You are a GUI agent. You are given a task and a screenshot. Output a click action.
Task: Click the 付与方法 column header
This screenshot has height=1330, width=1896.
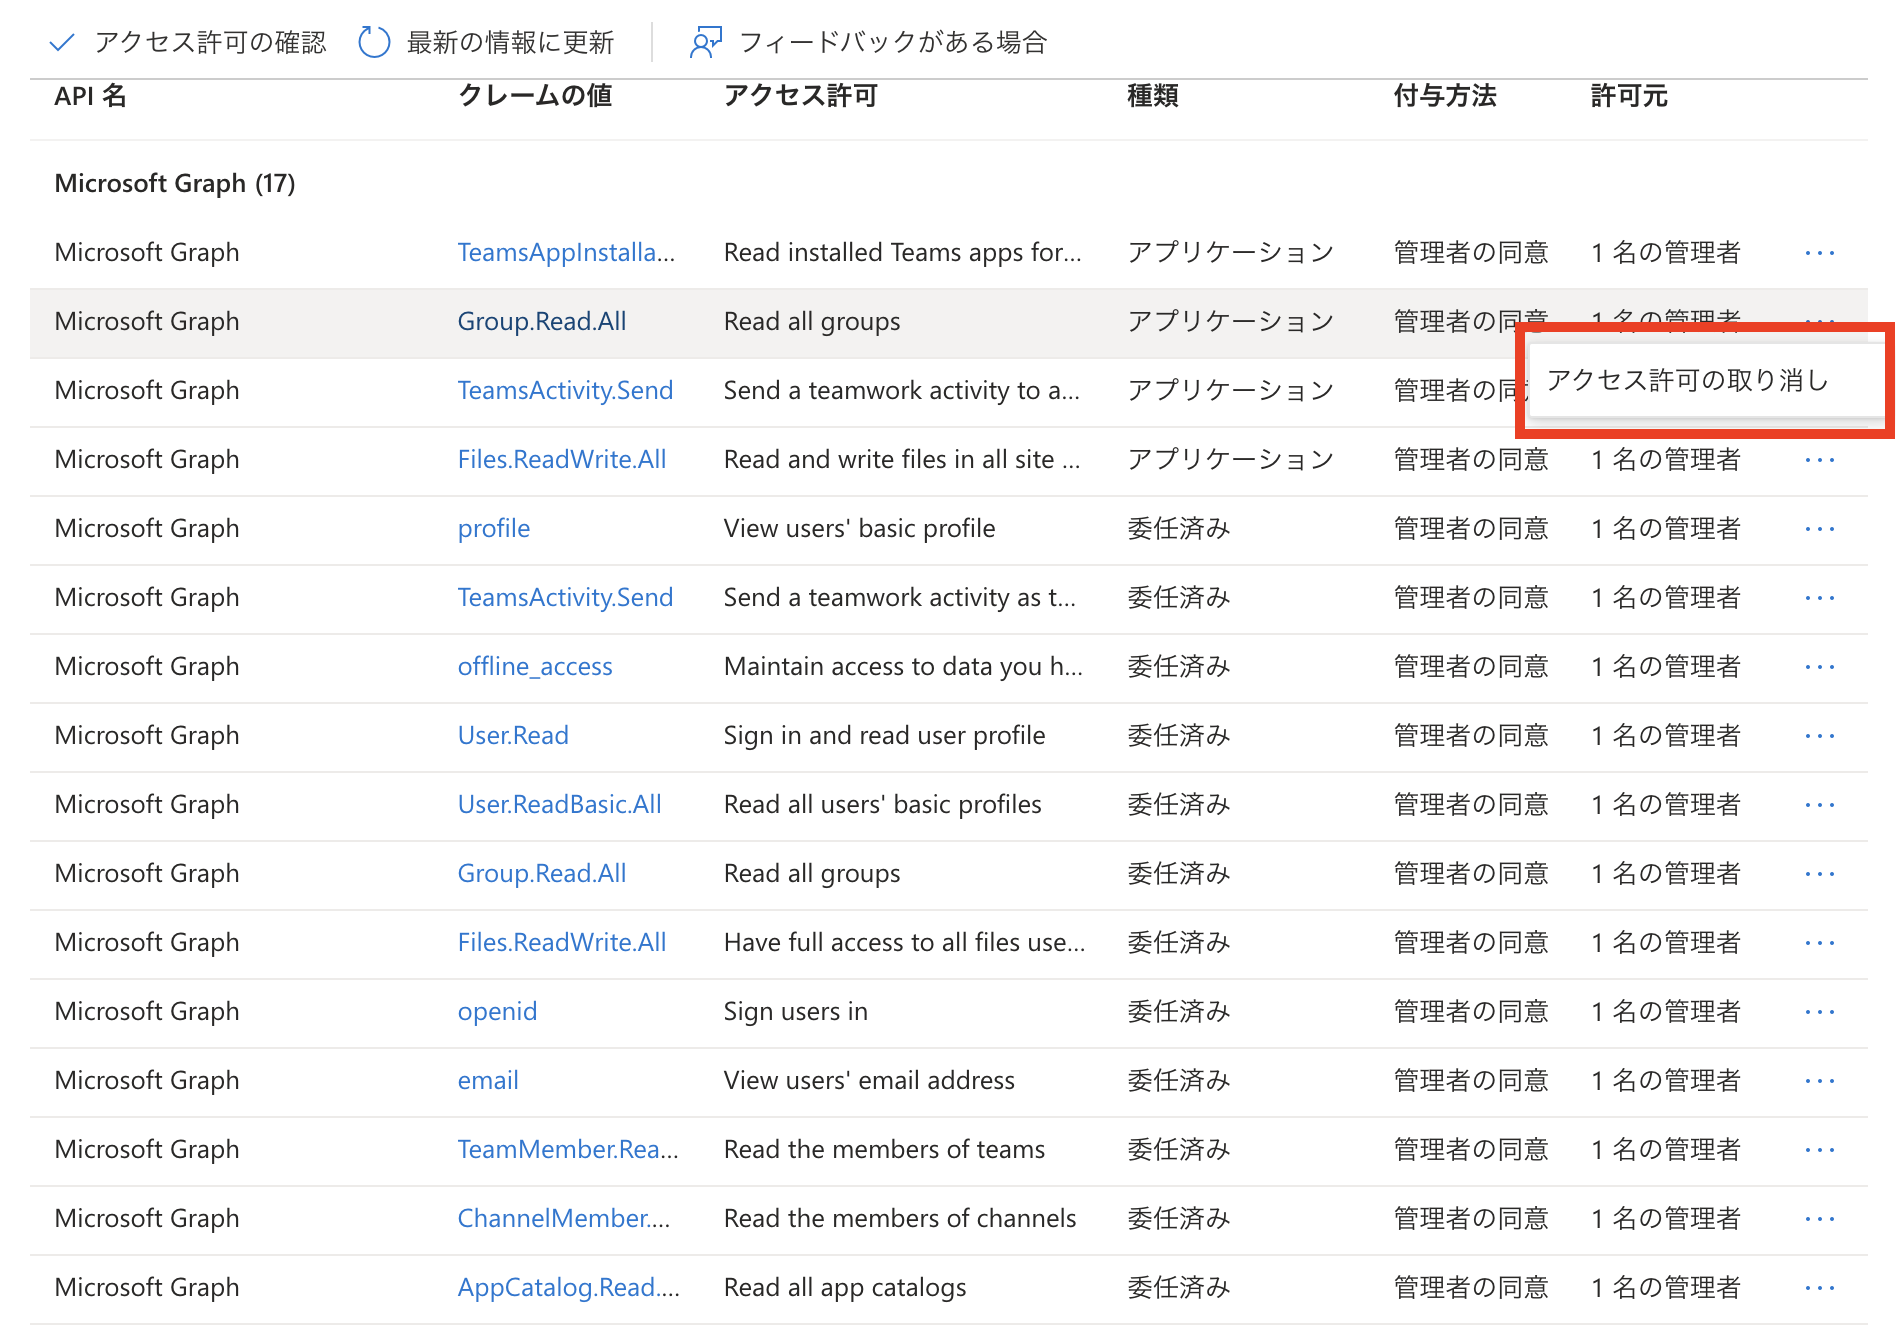click(1445, 96)
